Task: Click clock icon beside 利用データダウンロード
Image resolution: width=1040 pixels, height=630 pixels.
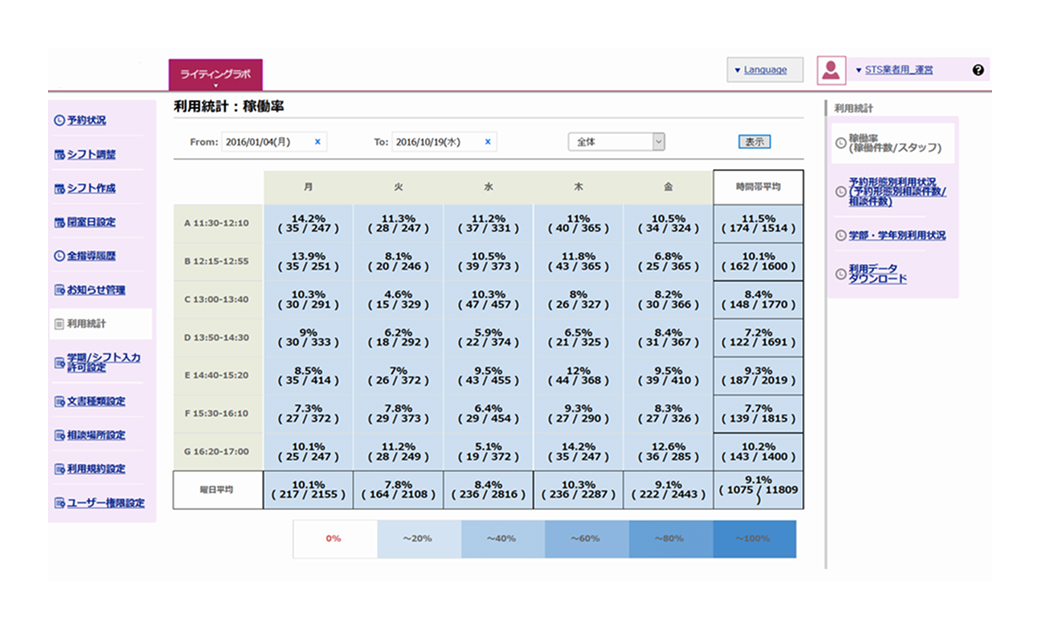Action: tap(839, 273)
